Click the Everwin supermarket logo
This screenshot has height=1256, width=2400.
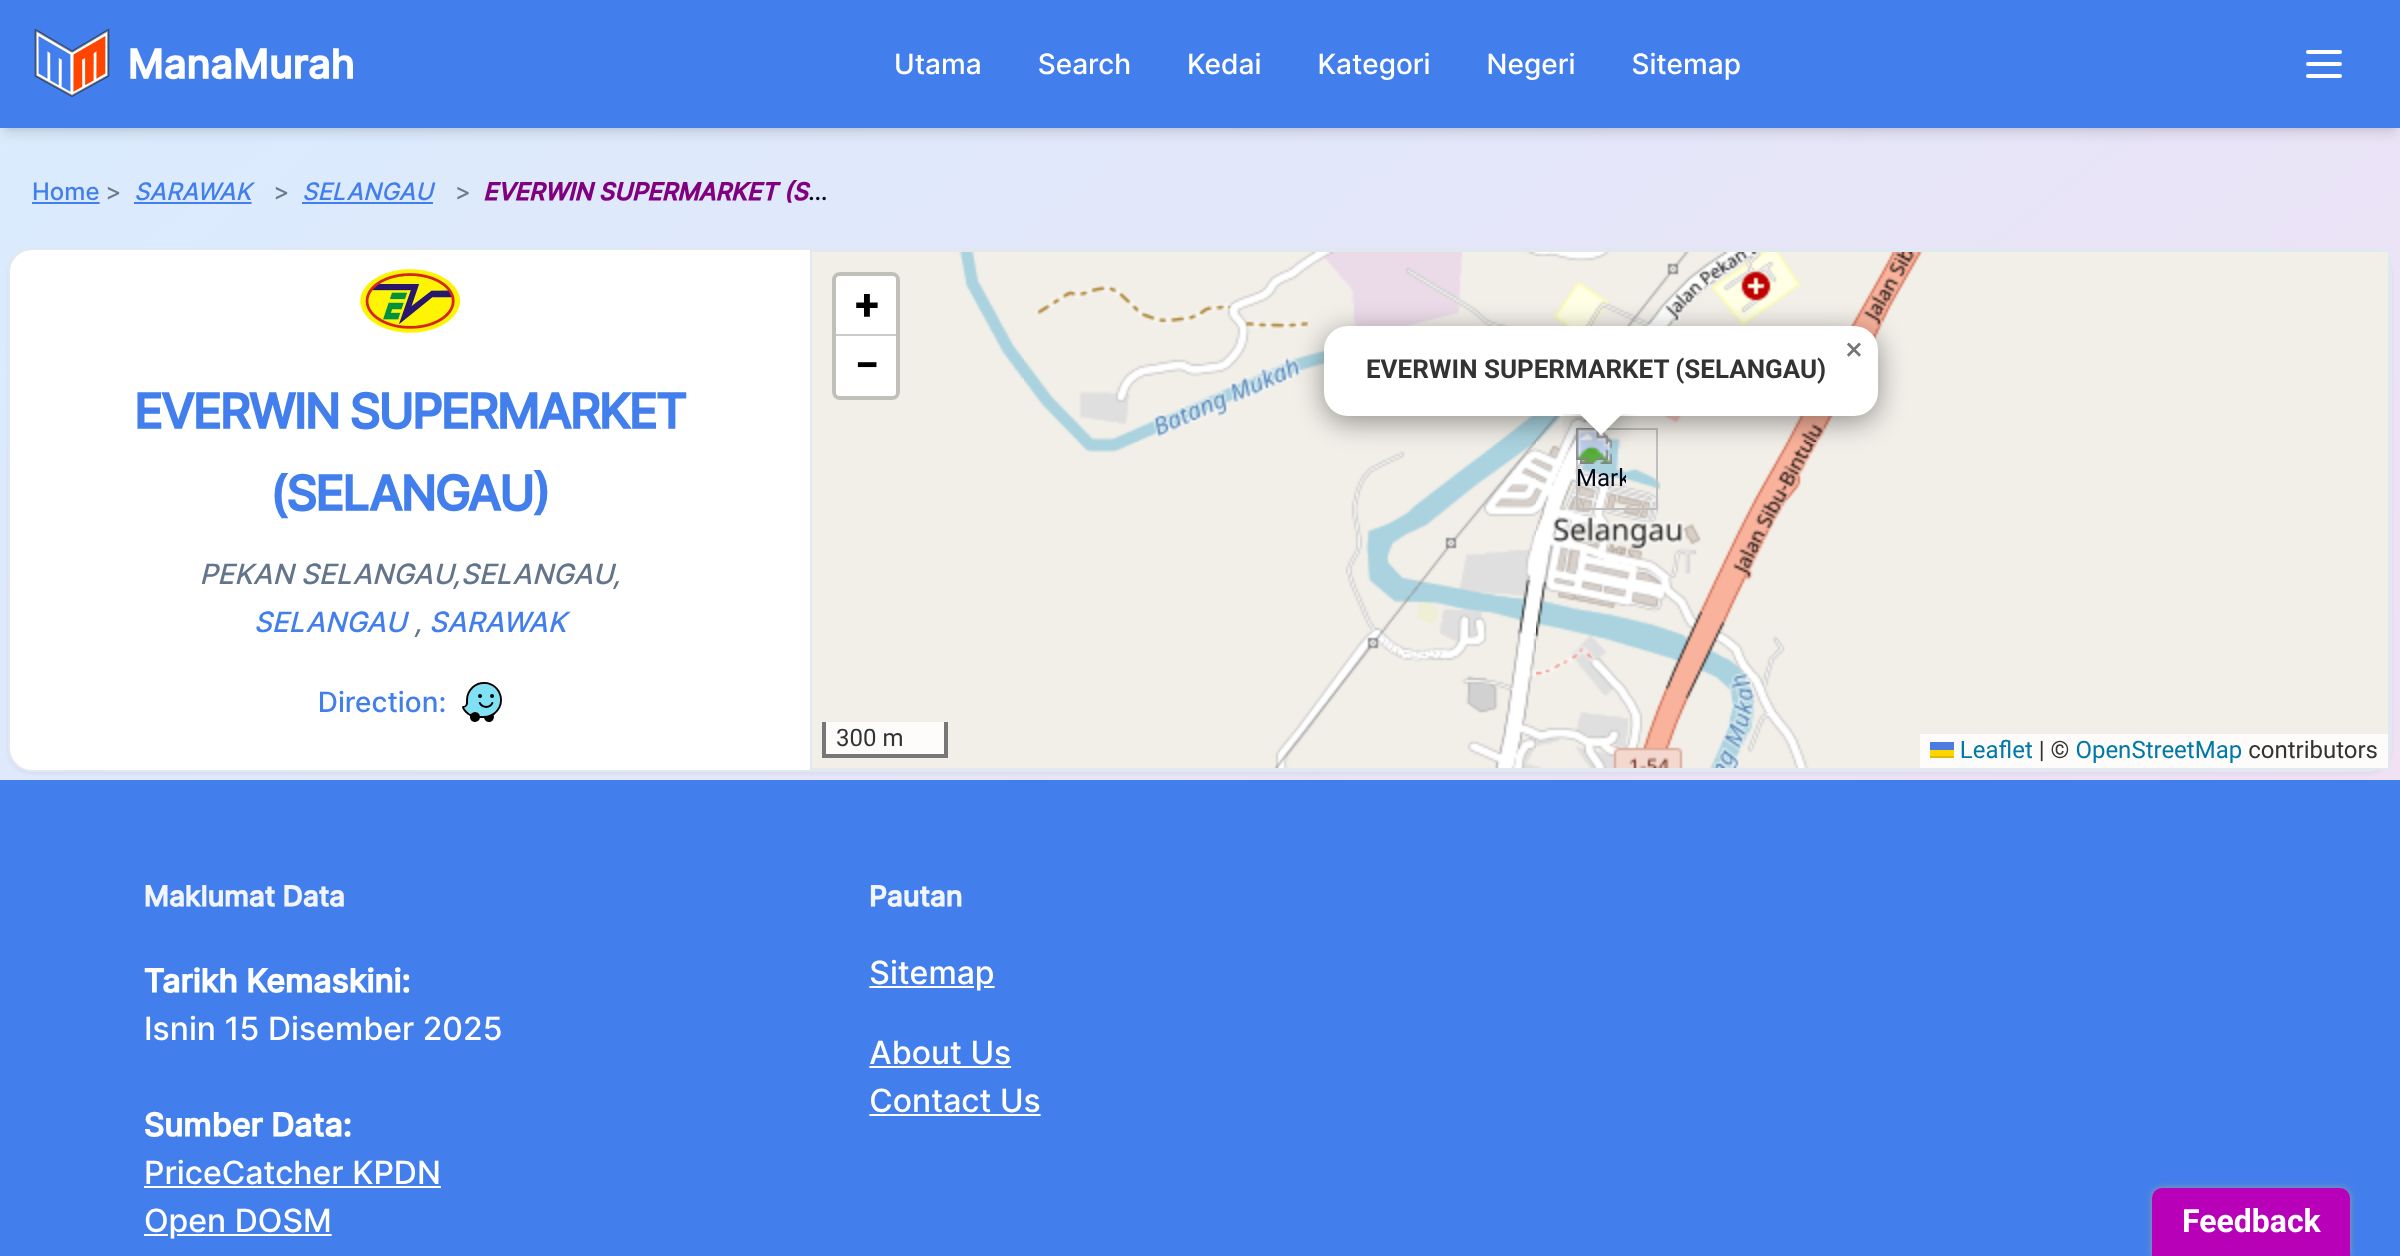click(x=409, y=300)
